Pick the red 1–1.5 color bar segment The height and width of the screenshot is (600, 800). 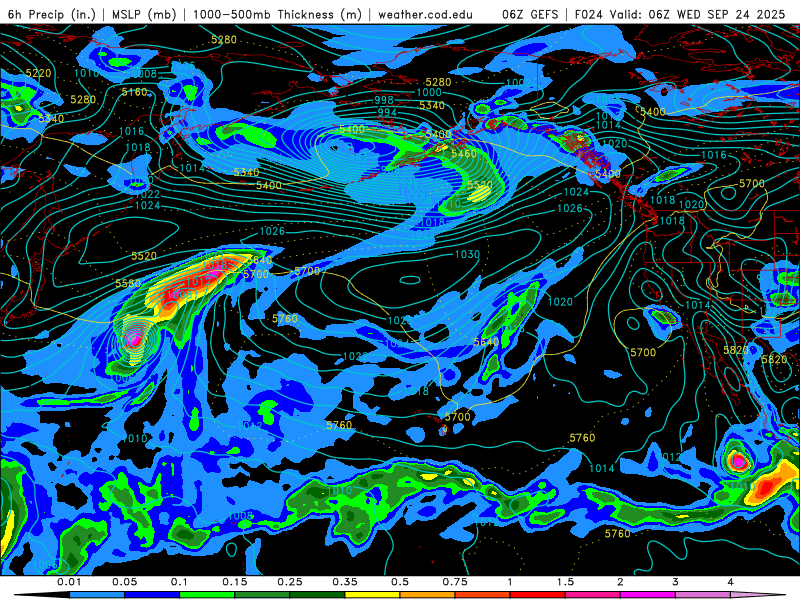(x=538, y=595)
